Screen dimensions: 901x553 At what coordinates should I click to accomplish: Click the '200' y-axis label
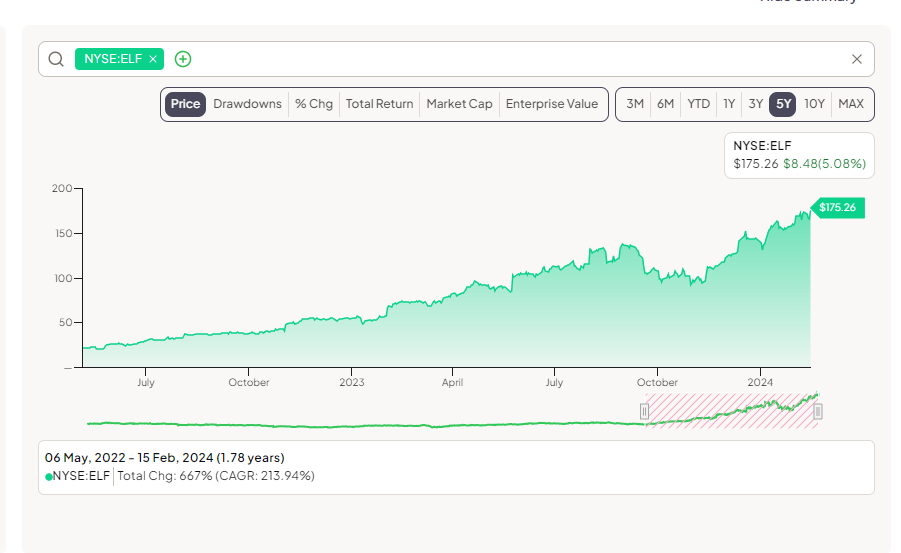62,189
